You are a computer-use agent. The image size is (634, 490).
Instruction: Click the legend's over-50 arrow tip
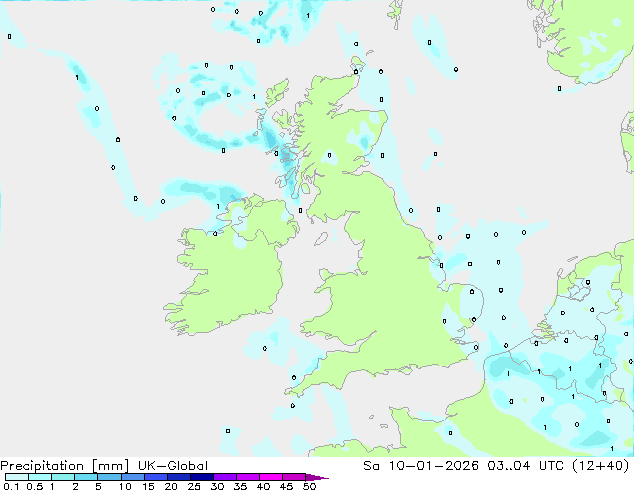coord(317,477)
